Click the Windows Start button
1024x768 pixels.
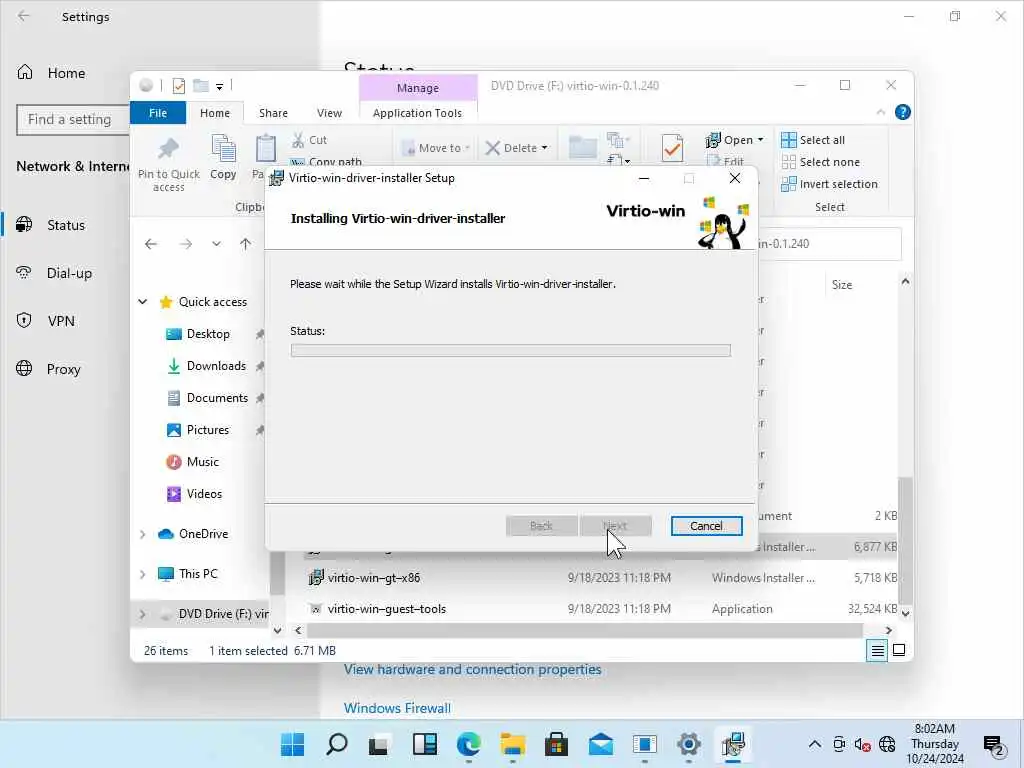(293, 744)
